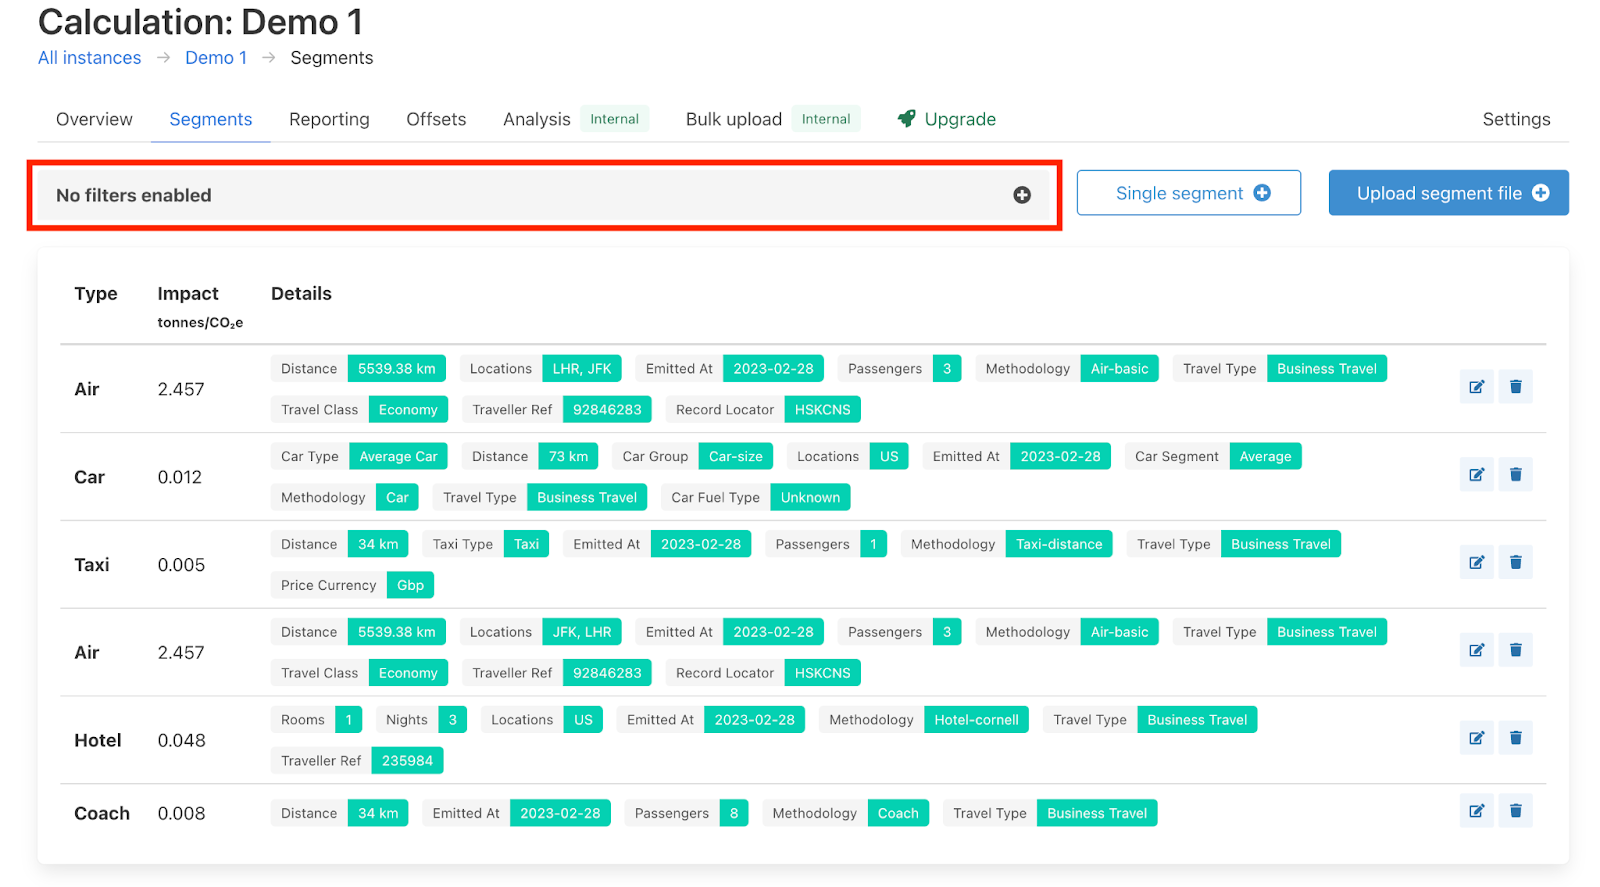
Task: Expand the No filters enabled bar
Action: 500,195
